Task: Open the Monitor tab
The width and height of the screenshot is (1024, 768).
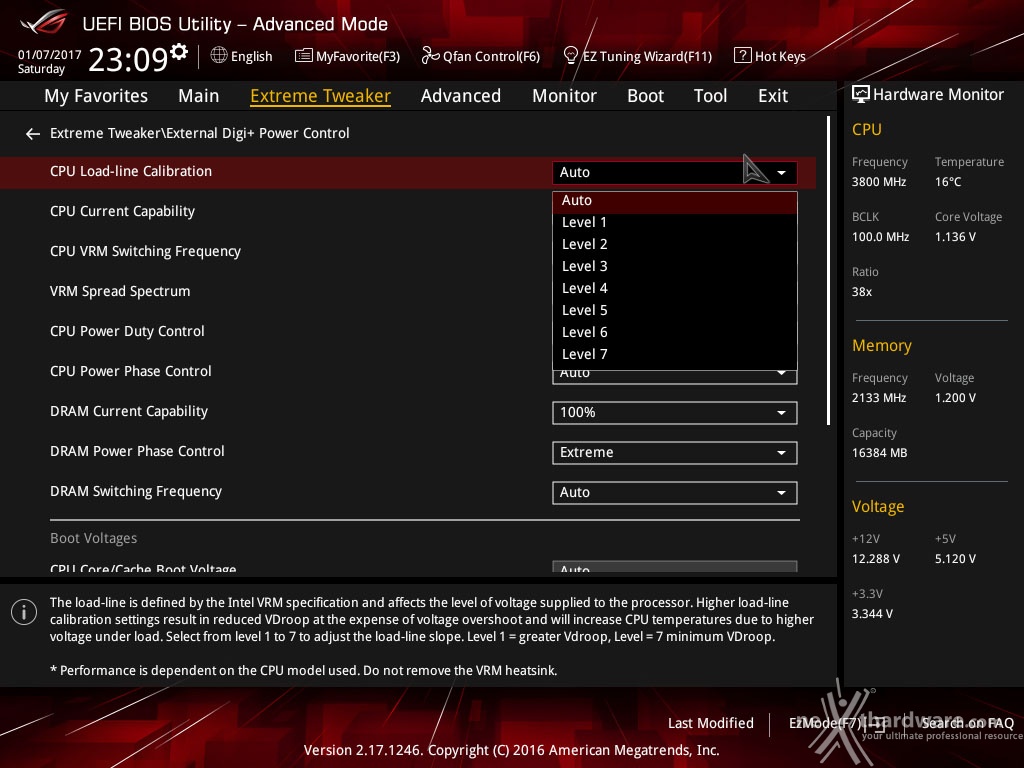Action: 564,96
